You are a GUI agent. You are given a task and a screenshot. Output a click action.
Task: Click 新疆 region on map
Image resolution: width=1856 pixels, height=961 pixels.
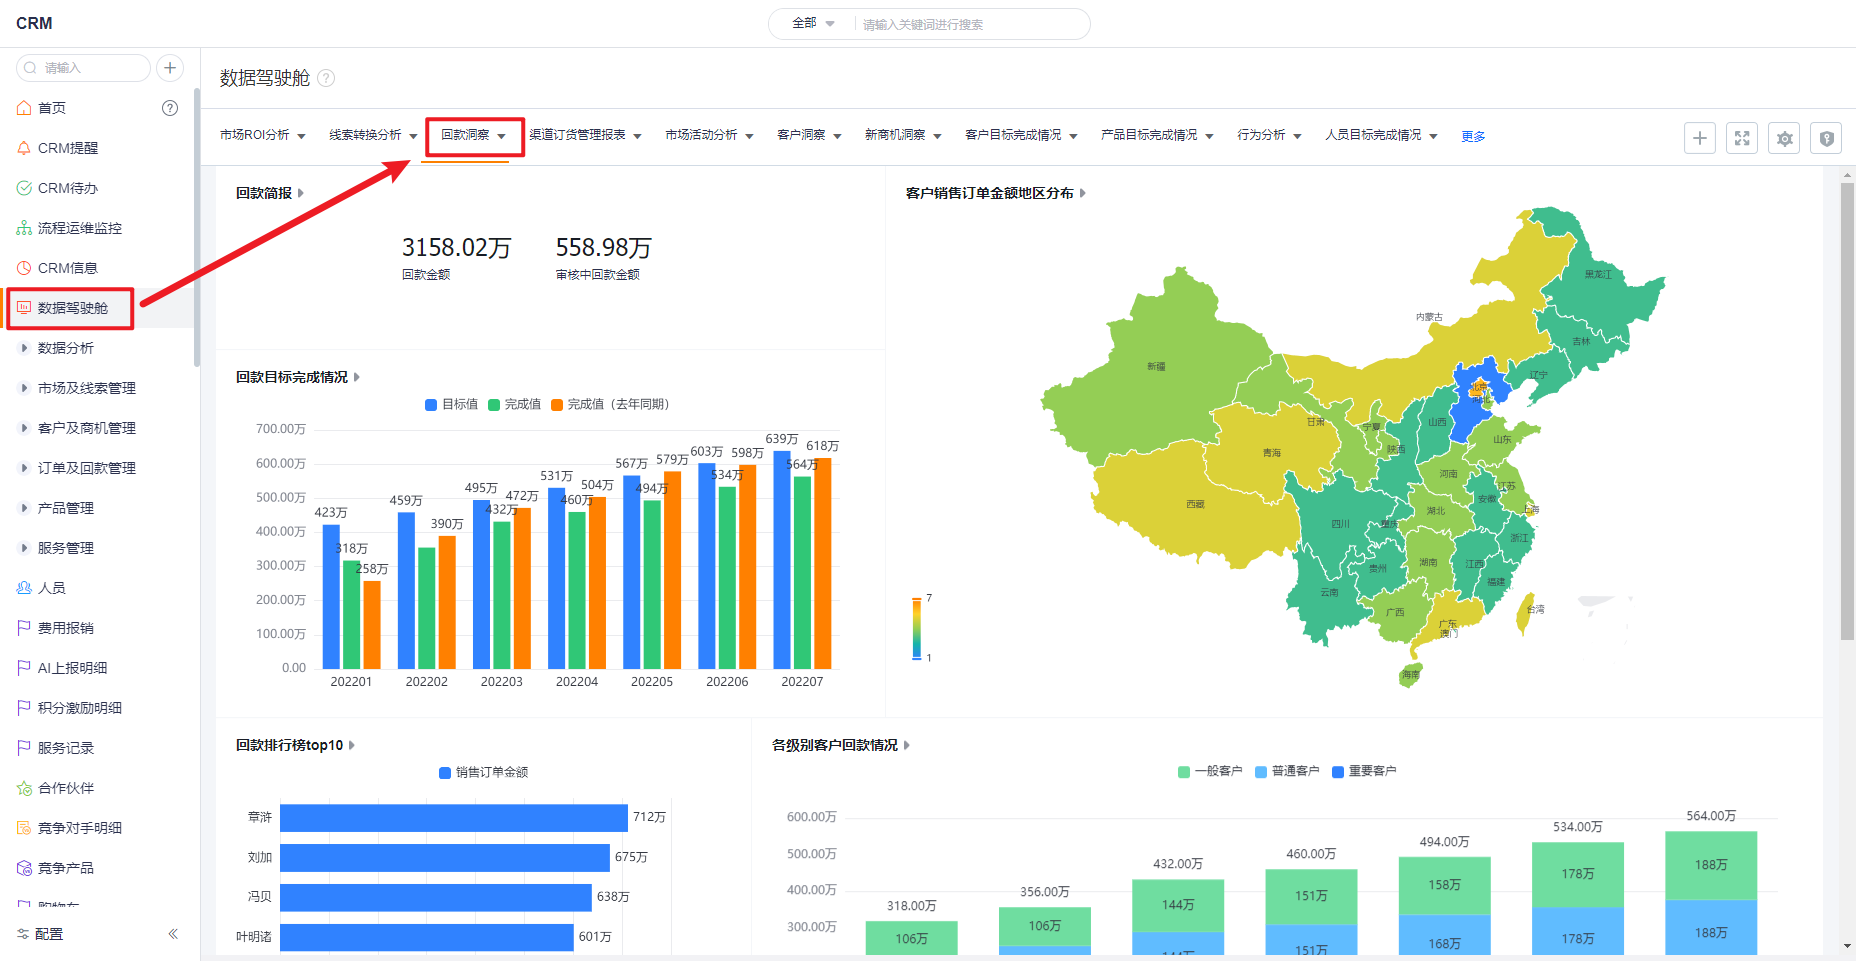[x=1156, y=367]
